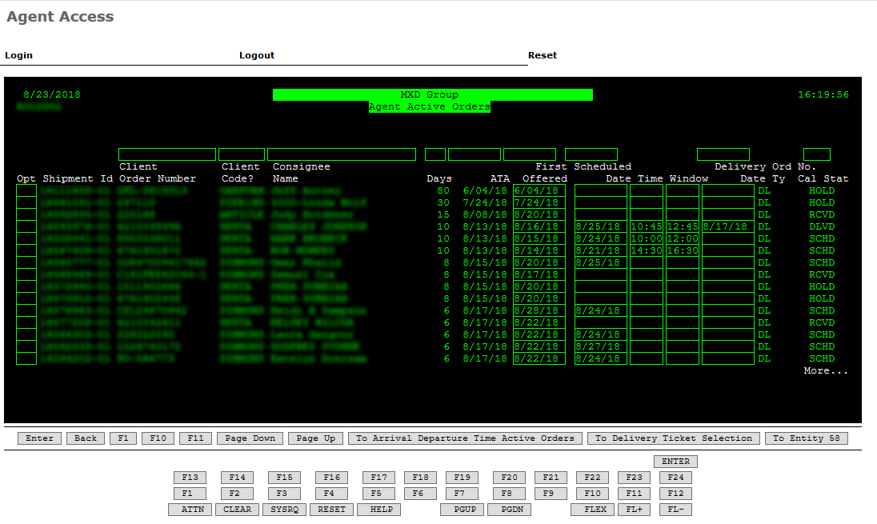
Task: Click the Delivery Date filter field
Action: (723, 155)
